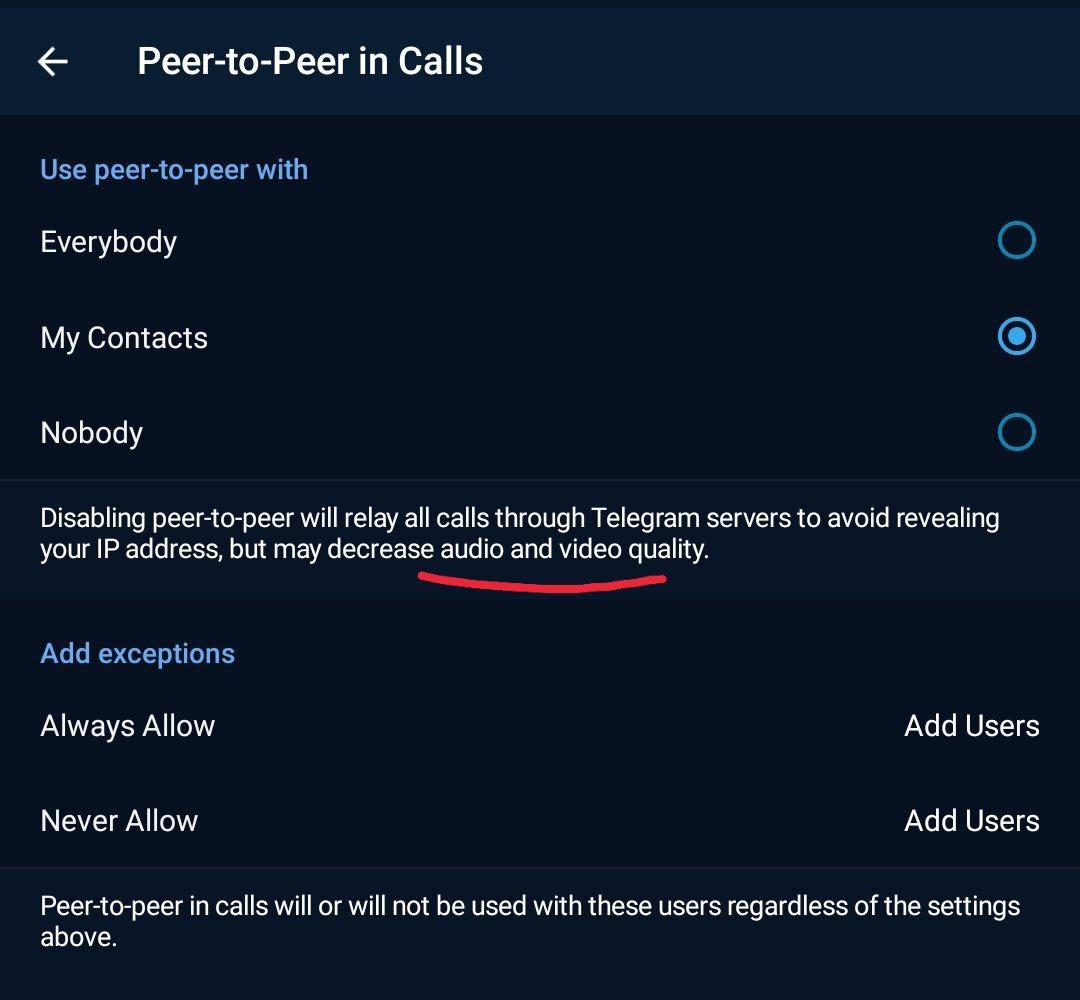The height and width of the screenshot is (1000, 1080).
Task: Click the red underline mark
Action: pyautogui.click(x=542, y=581)
